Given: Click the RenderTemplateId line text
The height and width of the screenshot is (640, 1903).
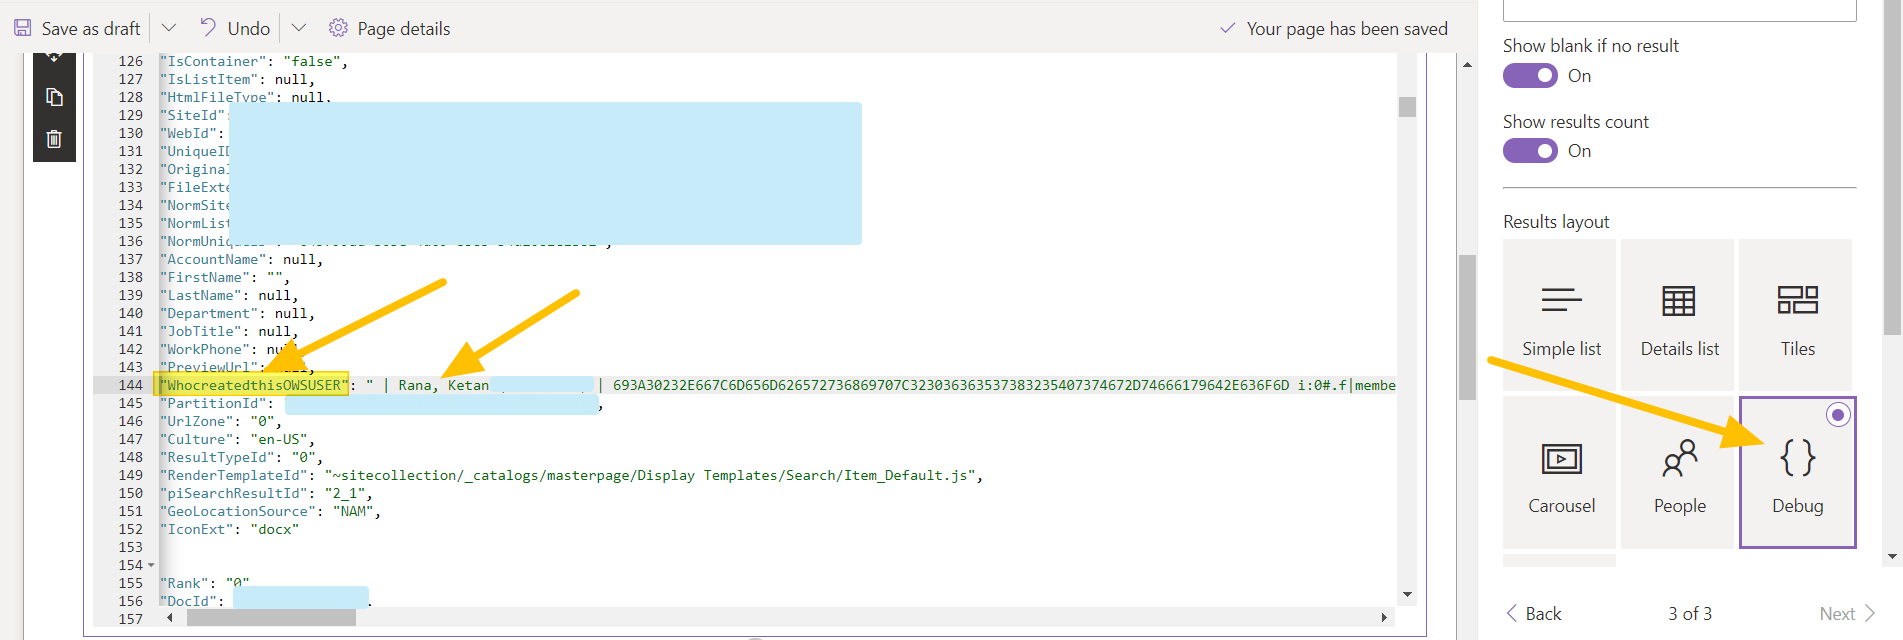Looking at the screenshot, I should (571, 476).
